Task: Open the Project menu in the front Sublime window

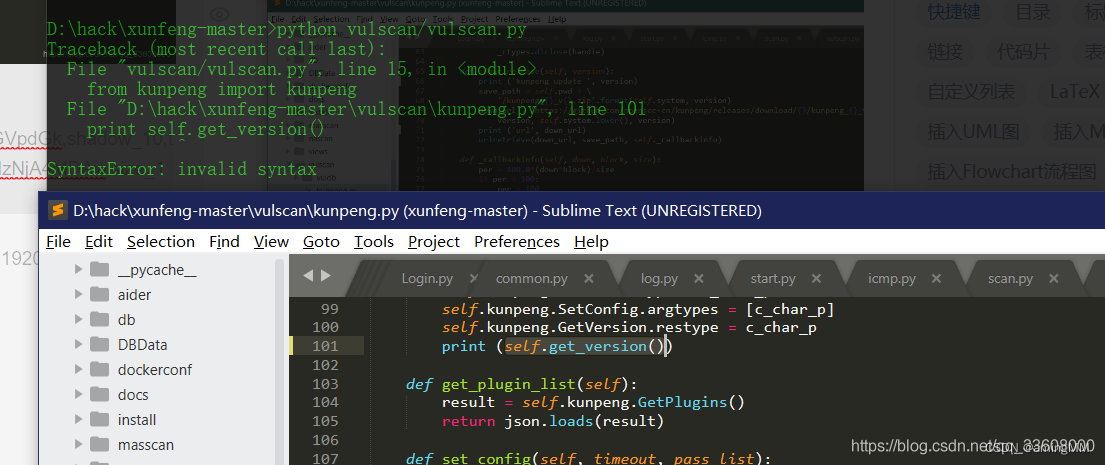Action: pos(433,242)
